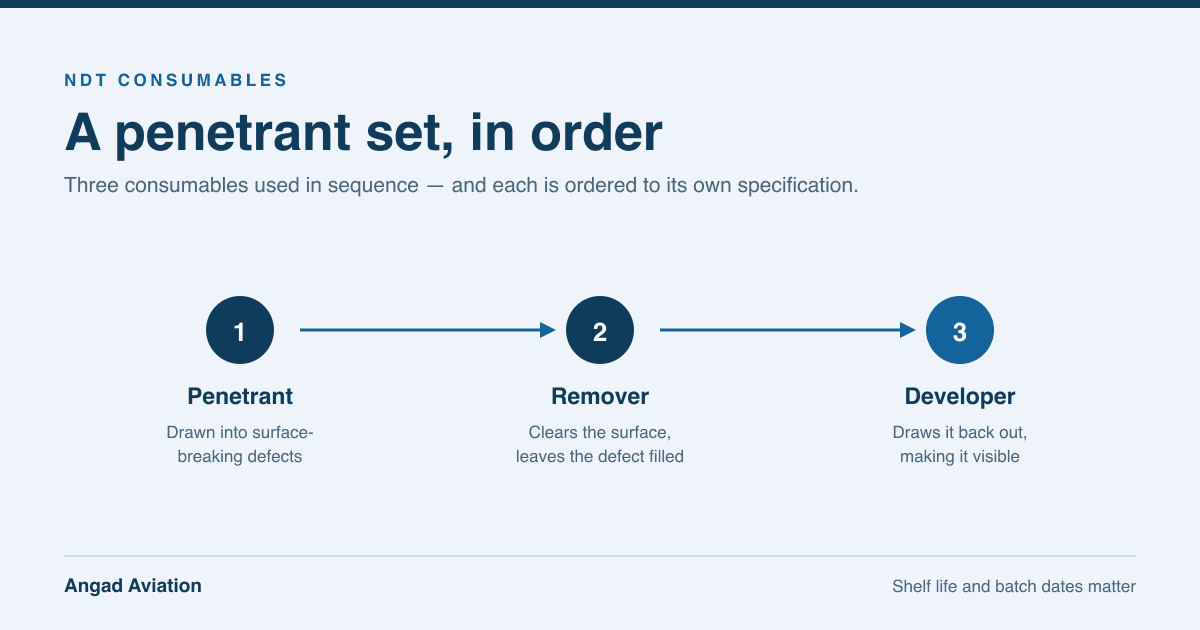Screen dimensions: 1200x630
Task: Click the subtitle about three consumables in sequence
Action: point(461,186)
